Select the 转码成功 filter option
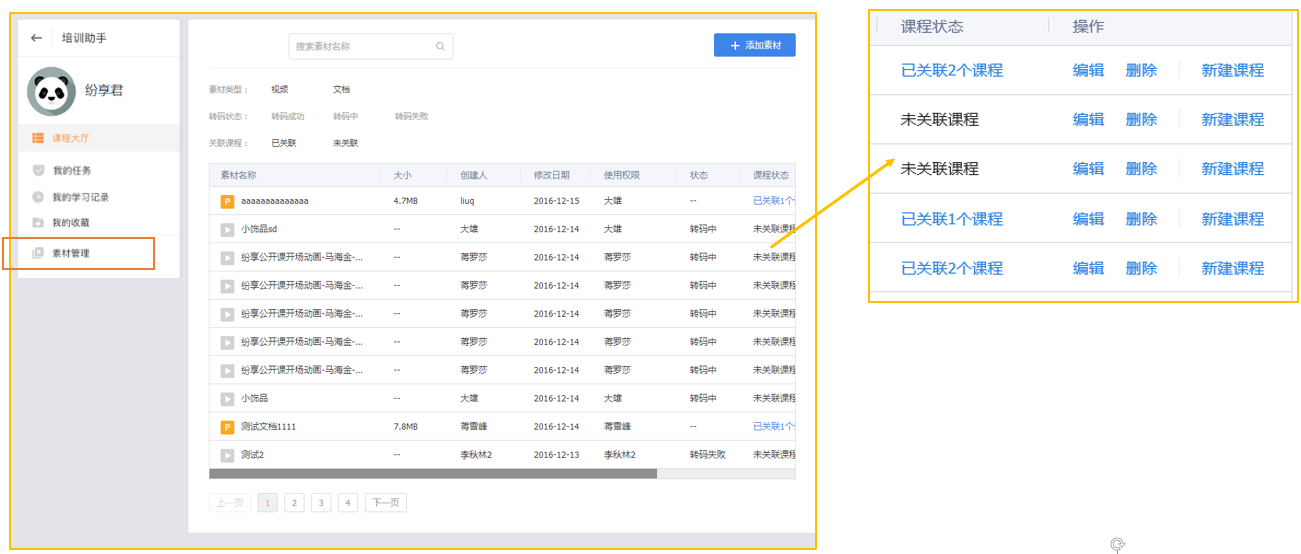 pos(287,116)
